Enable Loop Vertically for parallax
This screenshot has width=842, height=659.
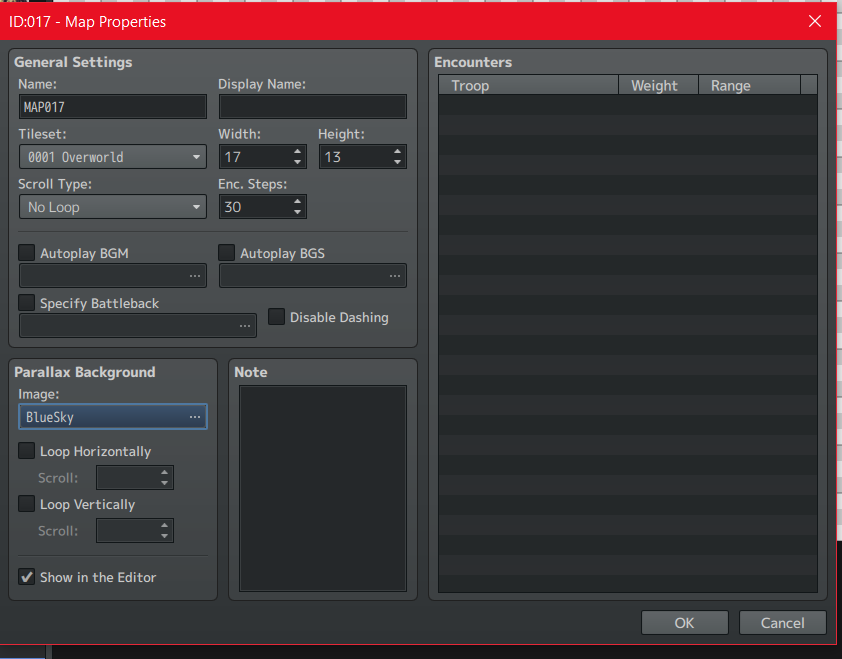click(x=26, y=504)
